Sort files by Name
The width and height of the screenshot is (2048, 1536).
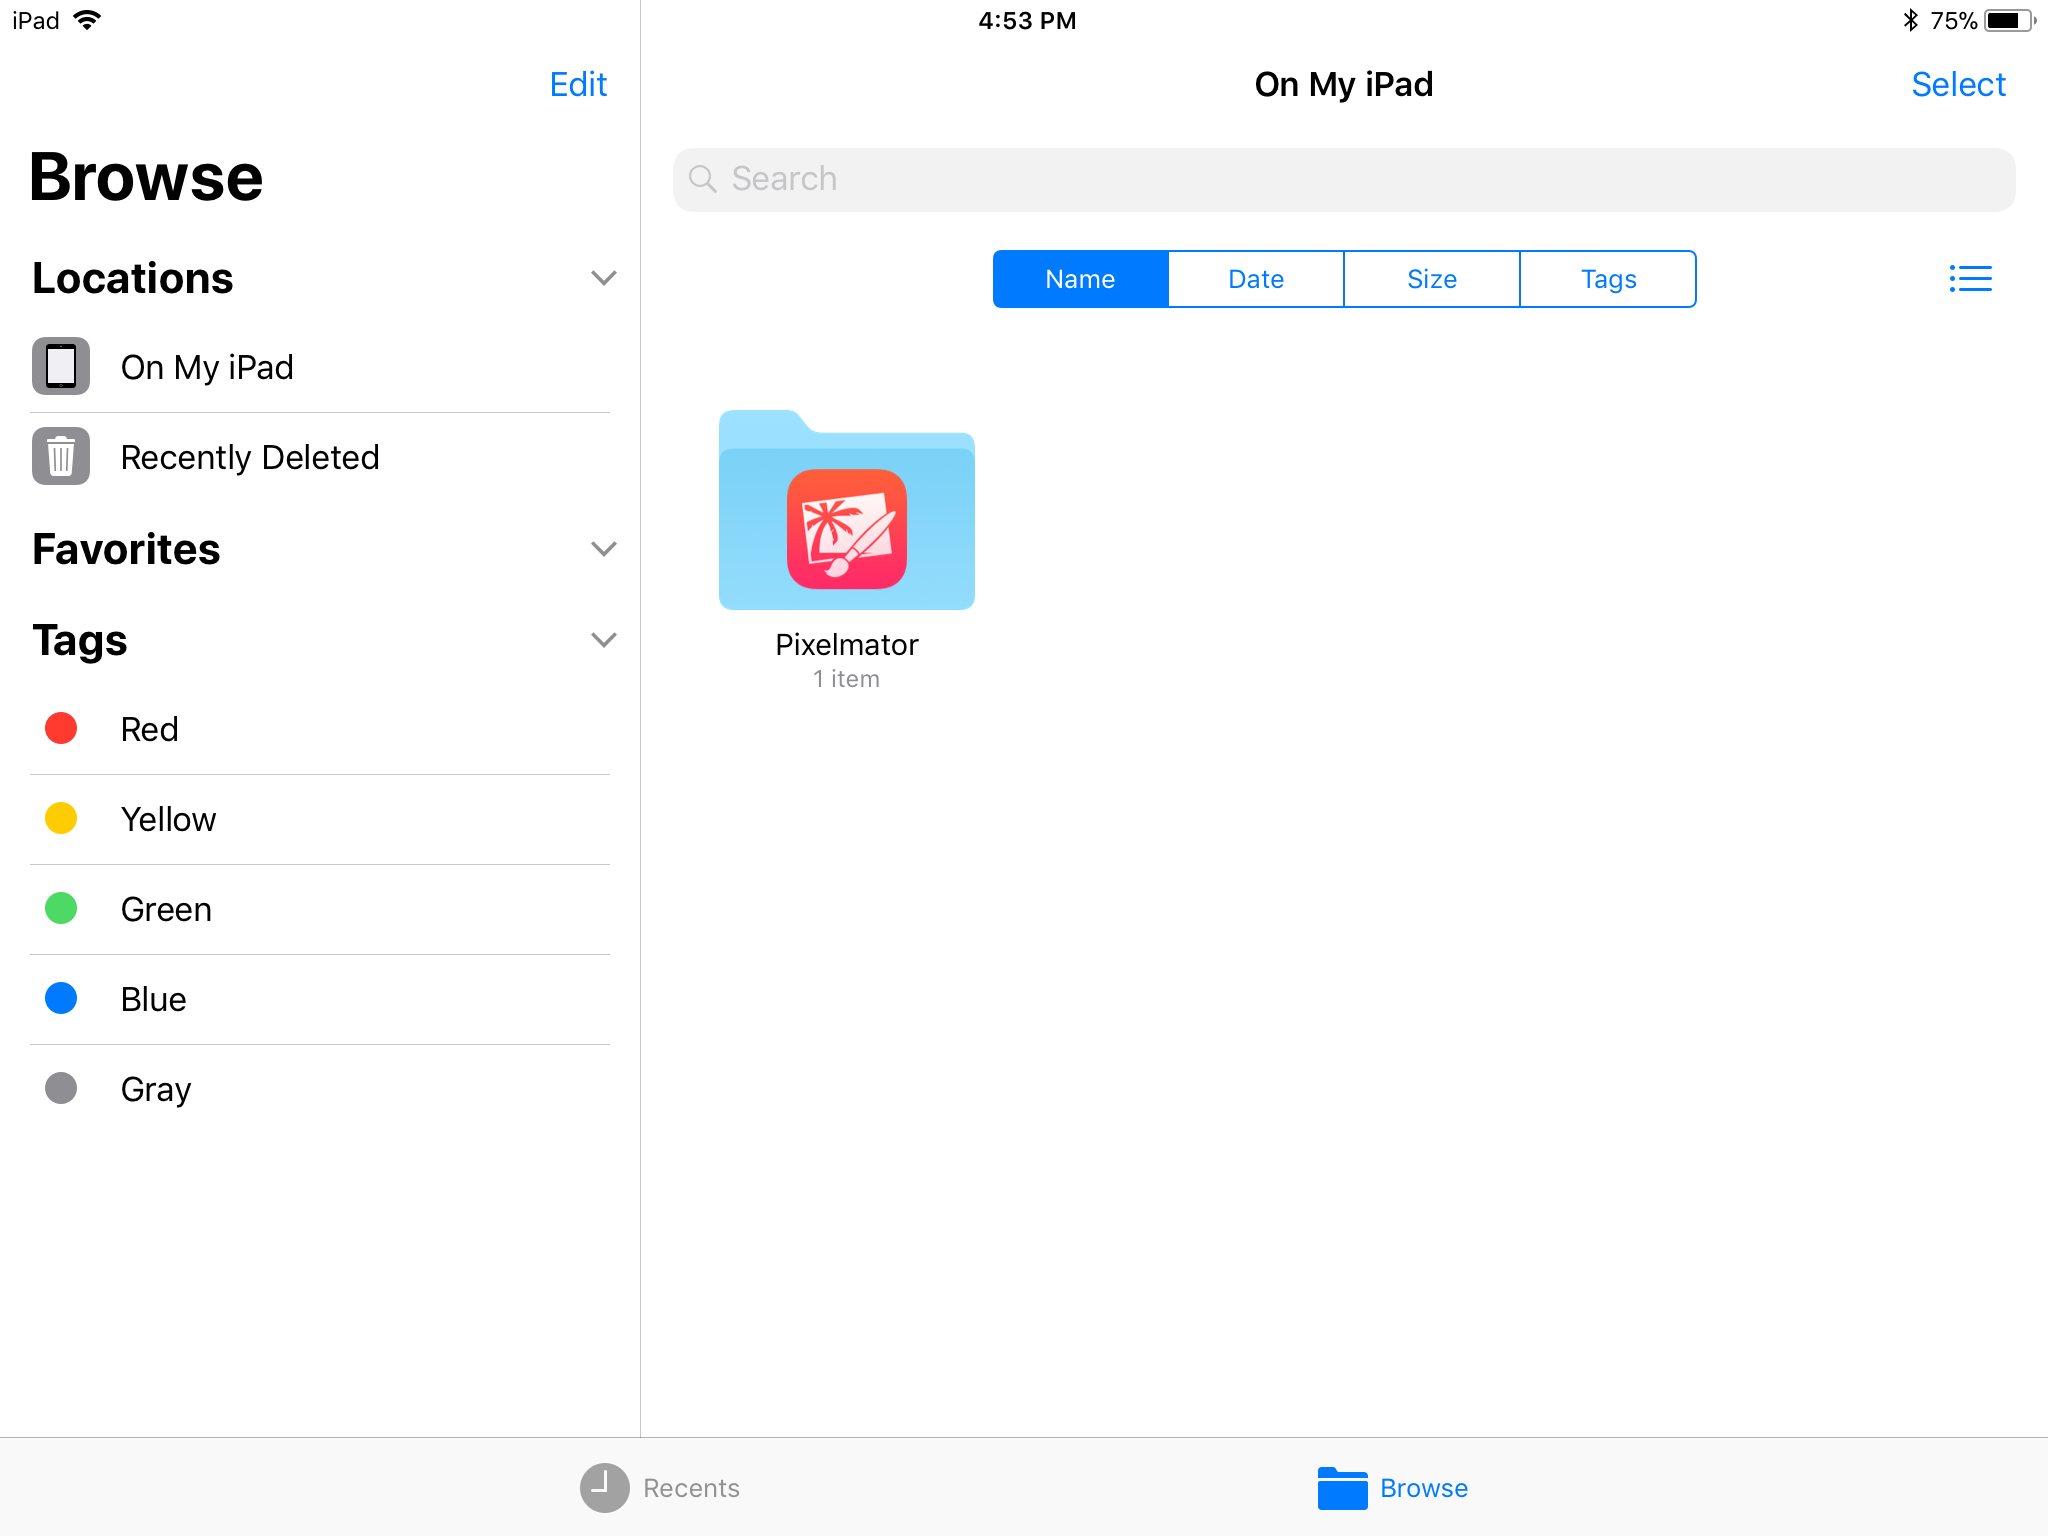point(1080,279)
